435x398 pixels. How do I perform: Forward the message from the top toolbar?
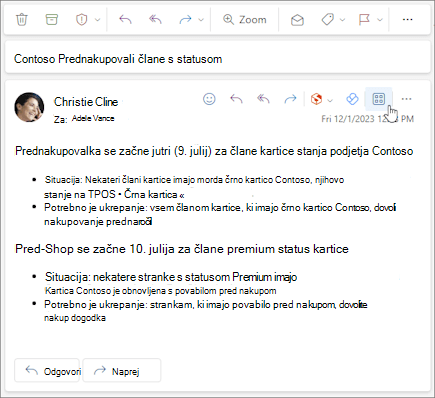point(185,20)
